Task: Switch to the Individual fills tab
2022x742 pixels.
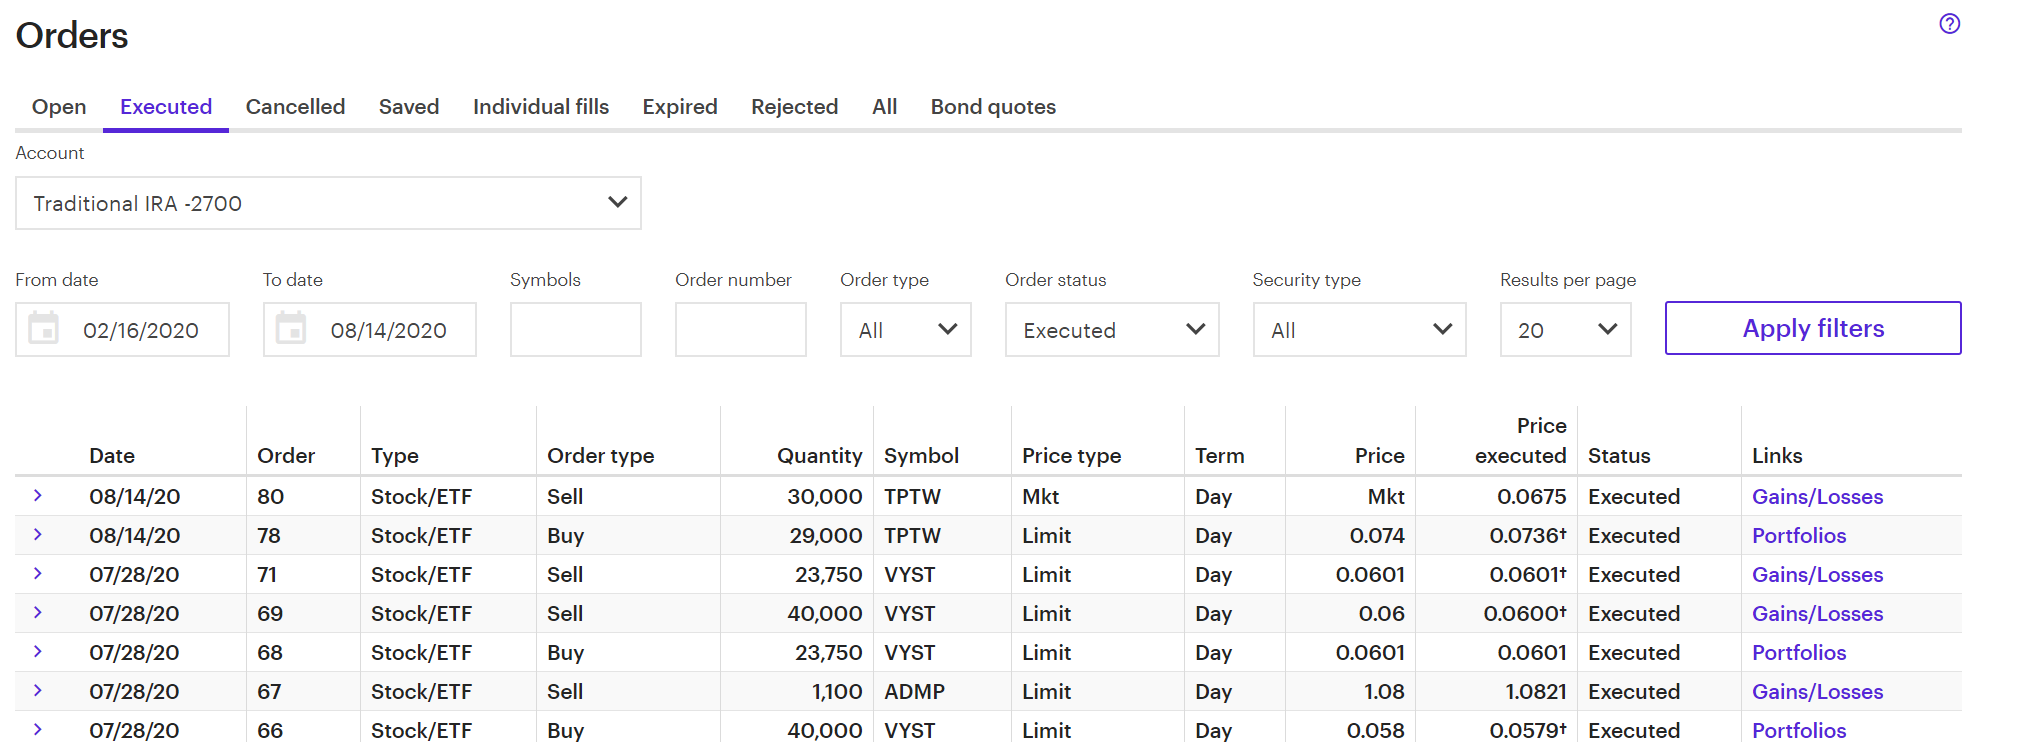Action: (541, 107)
